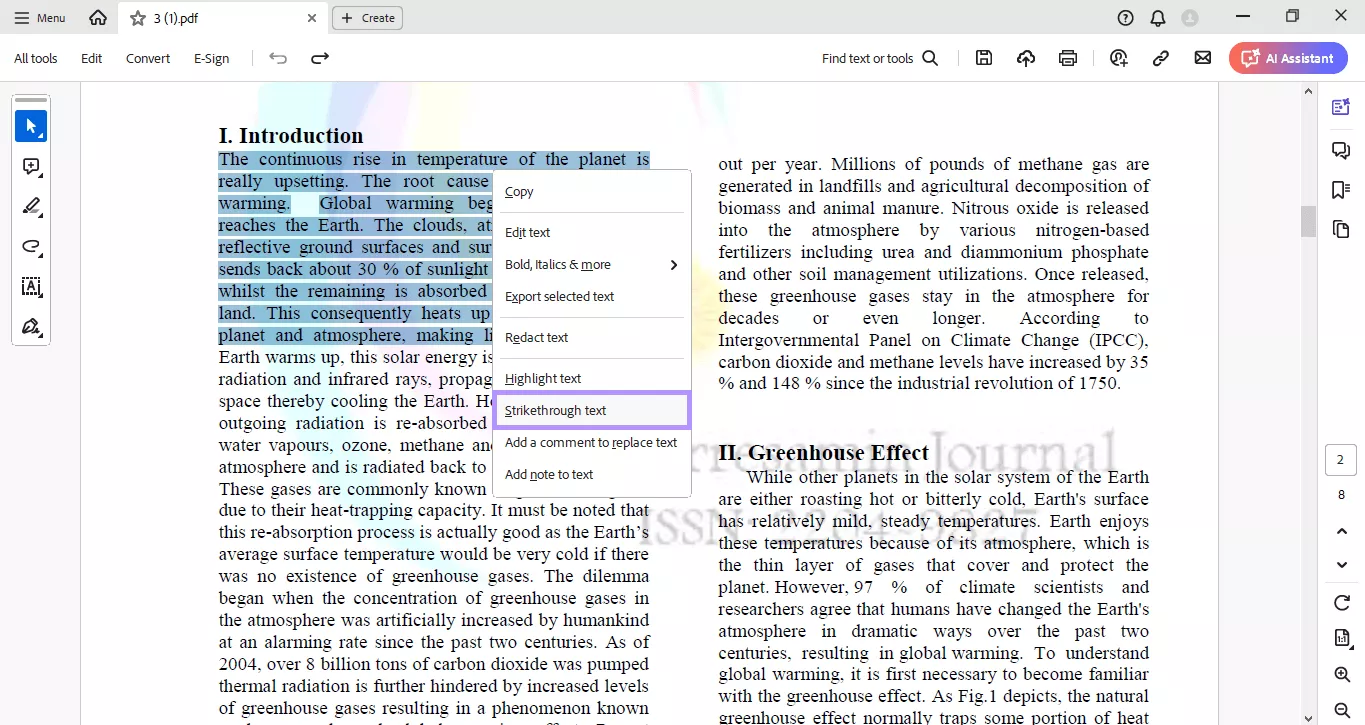Select the Highlight tool
Viewport: 1365px width, 725px height.
[31, 207]
